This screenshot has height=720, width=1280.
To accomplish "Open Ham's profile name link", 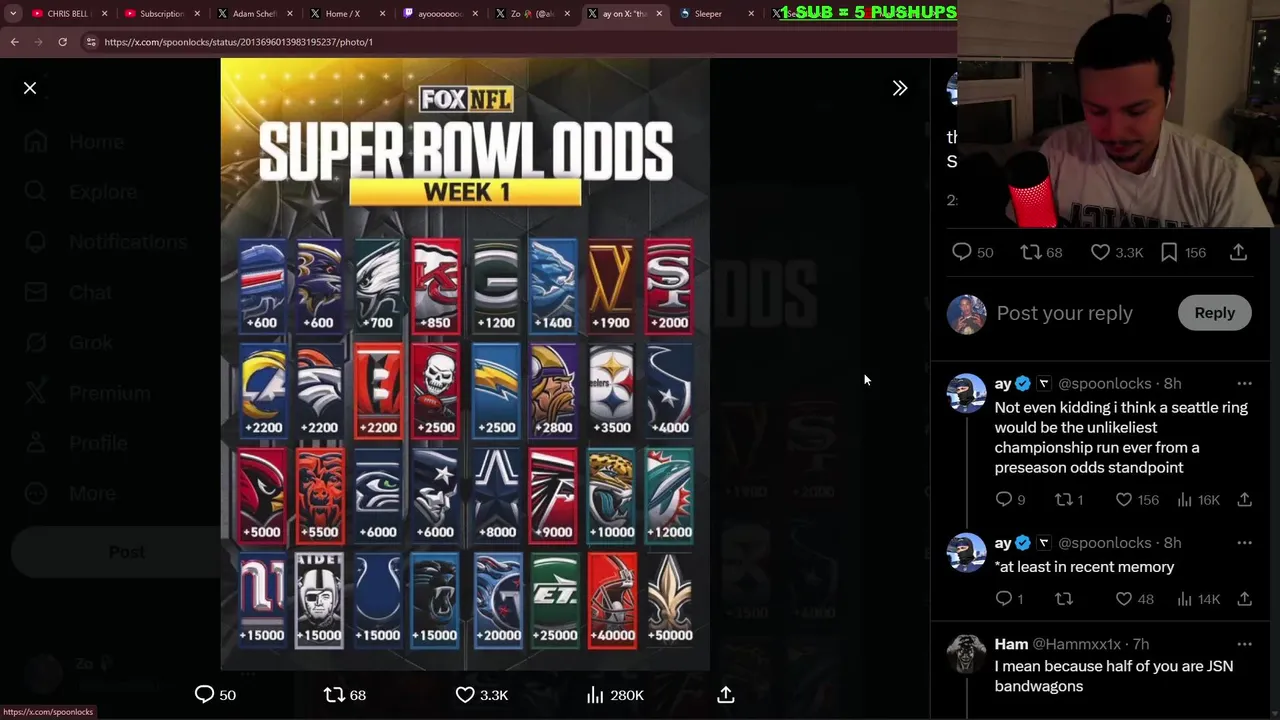I will [x=1011, y=644].
